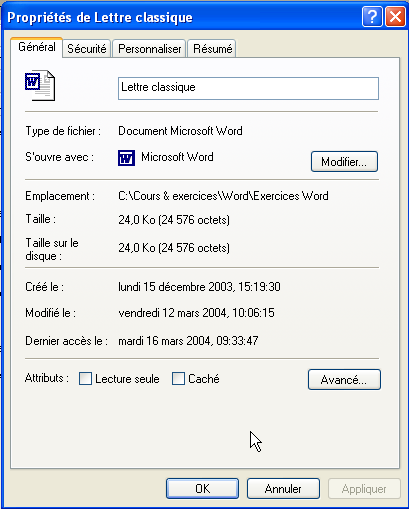
Task: Click the Document Microsoft Word type text
Action: (x=180, y=131)
